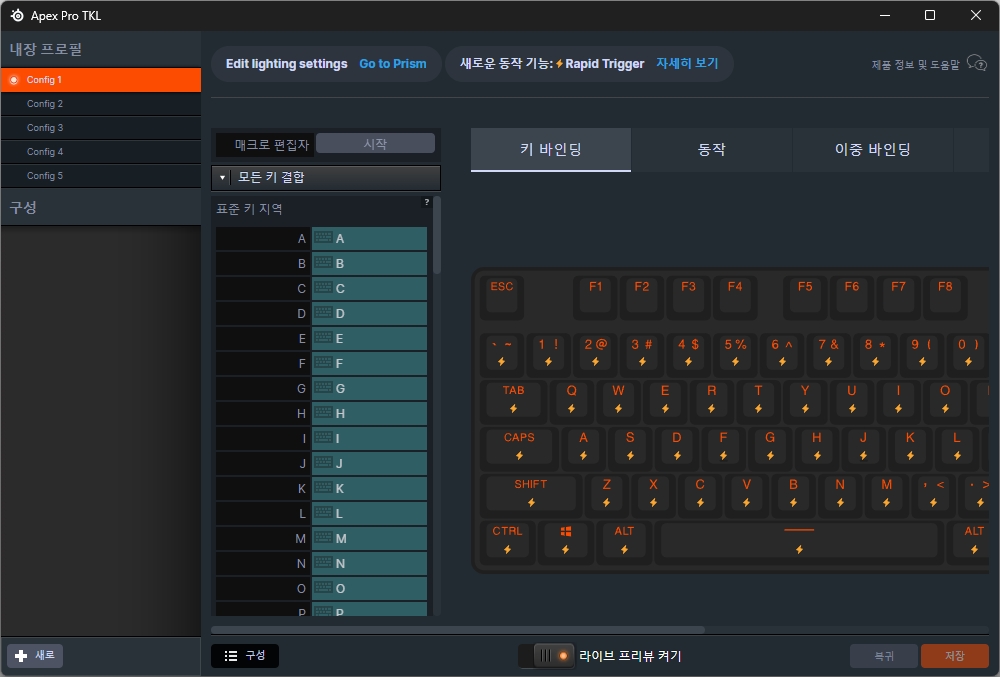Select the tilde key on keyboard layout
This screenshot has height=677, width=1000.
[x=502, y=353]
